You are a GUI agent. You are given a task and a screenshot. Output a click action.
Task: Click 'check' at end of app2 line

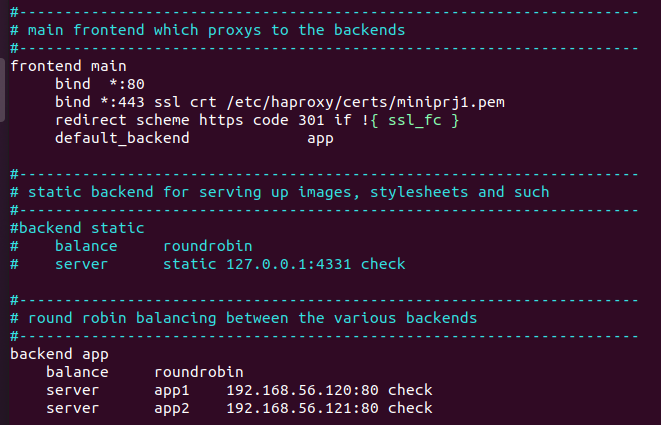[410, 408]
